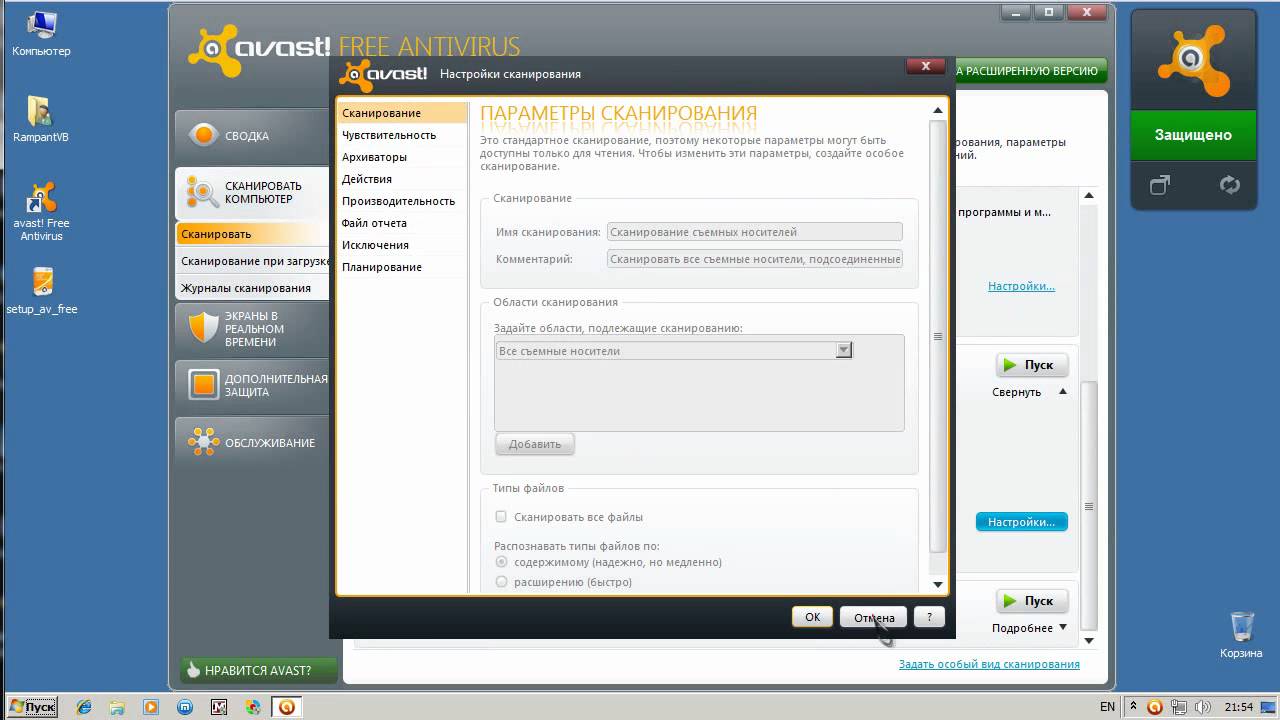Click Имя сканирования input field
This screenshot has width=1280, height=720.
click(755, 232)
